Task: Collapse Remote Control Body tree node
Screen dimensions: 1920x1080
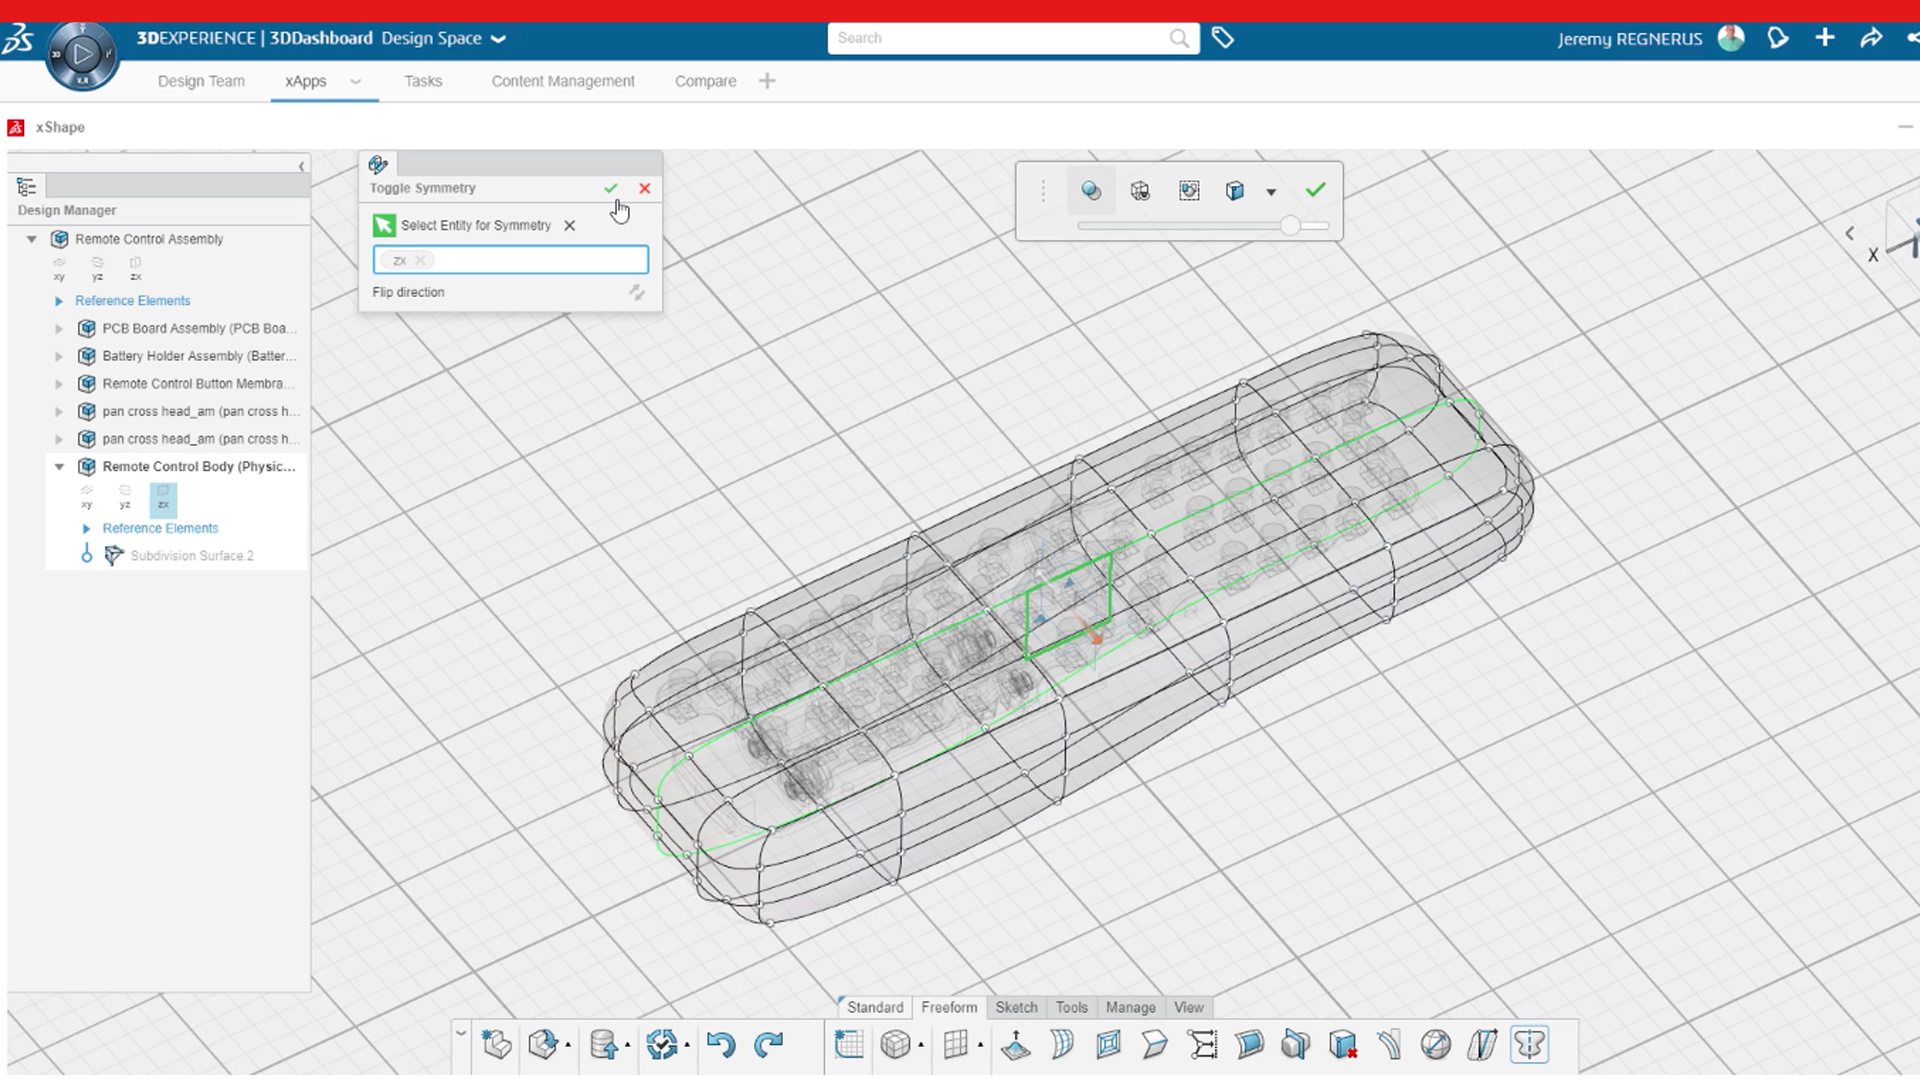Action: click(59, 467)
